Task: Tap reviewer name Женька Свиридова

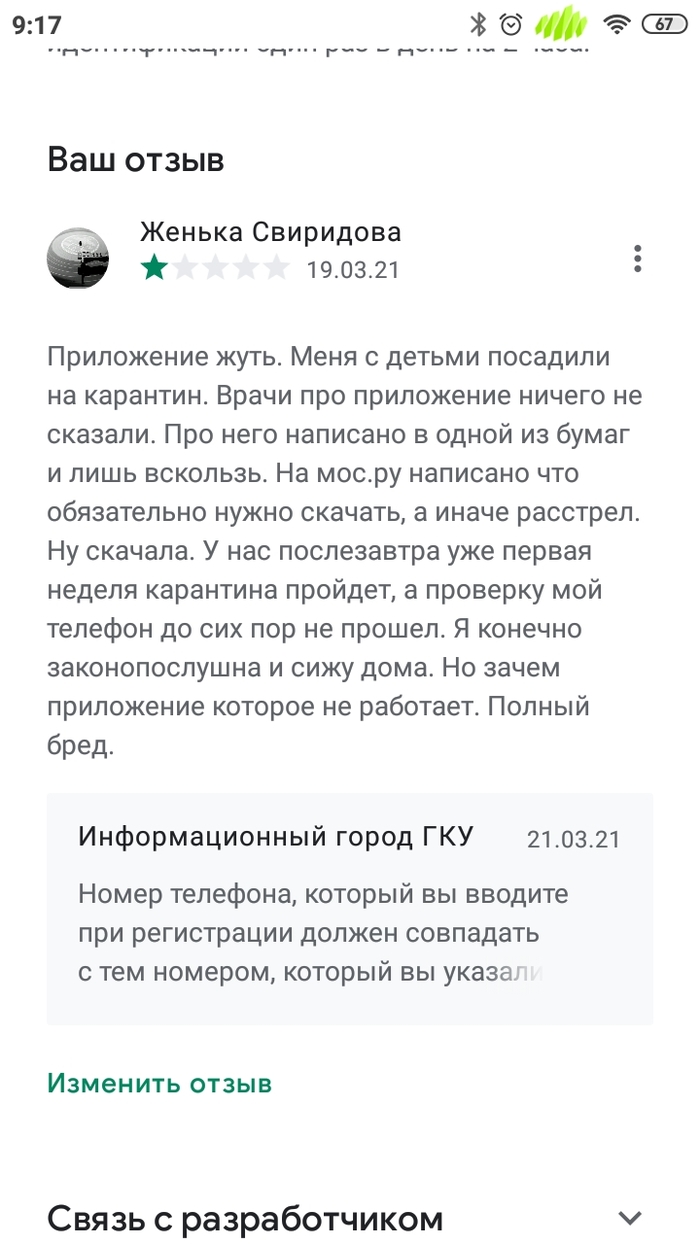Action: pos(270,232)
